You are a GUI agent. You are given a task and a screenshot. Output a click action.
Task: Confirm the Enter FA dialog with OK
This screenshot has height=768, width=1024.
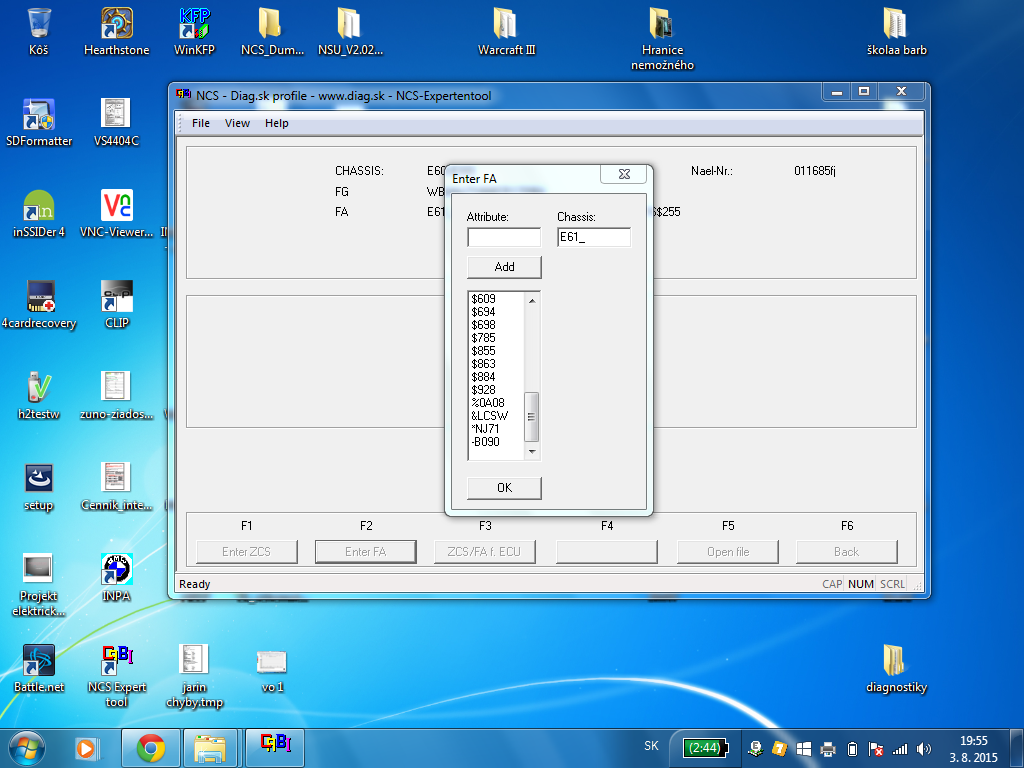pyautogui.click(x=504, y=488)
